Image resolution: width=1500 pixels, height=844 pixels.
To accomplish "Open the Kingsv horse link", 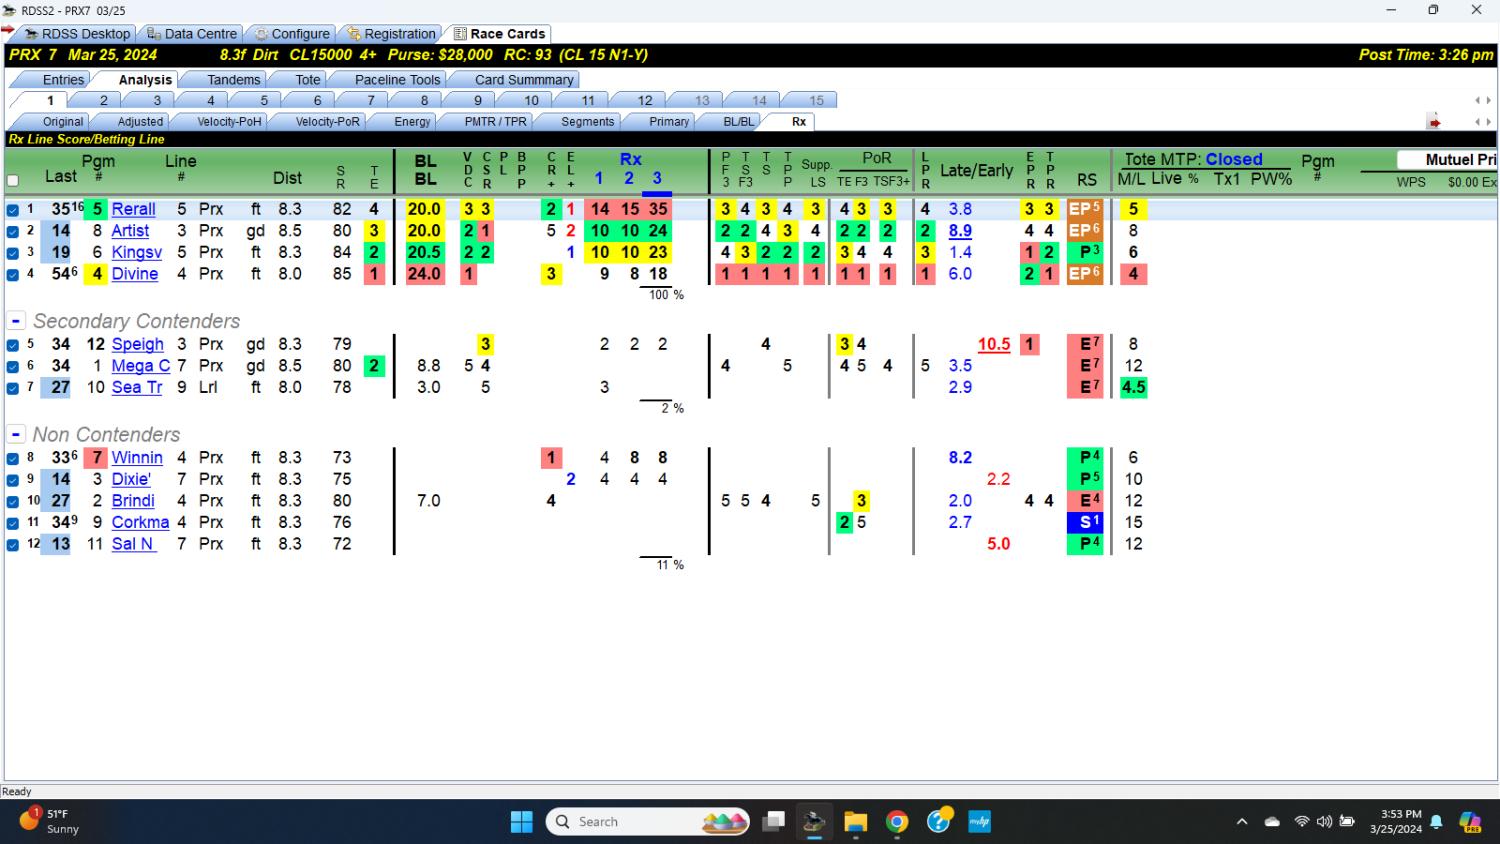I will tap(137, 252).
